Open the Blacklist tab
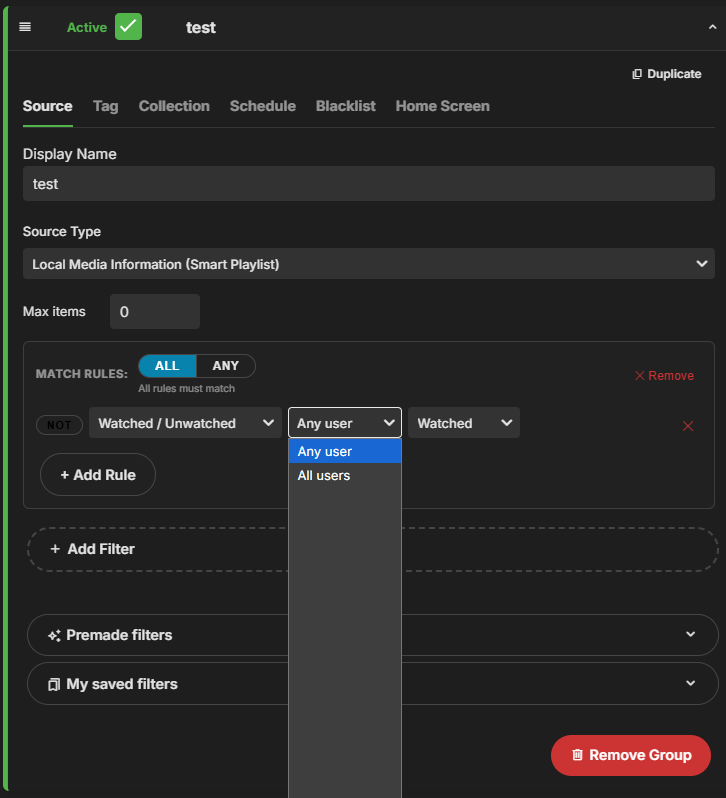The image size is (726, 798). [345, 106]
